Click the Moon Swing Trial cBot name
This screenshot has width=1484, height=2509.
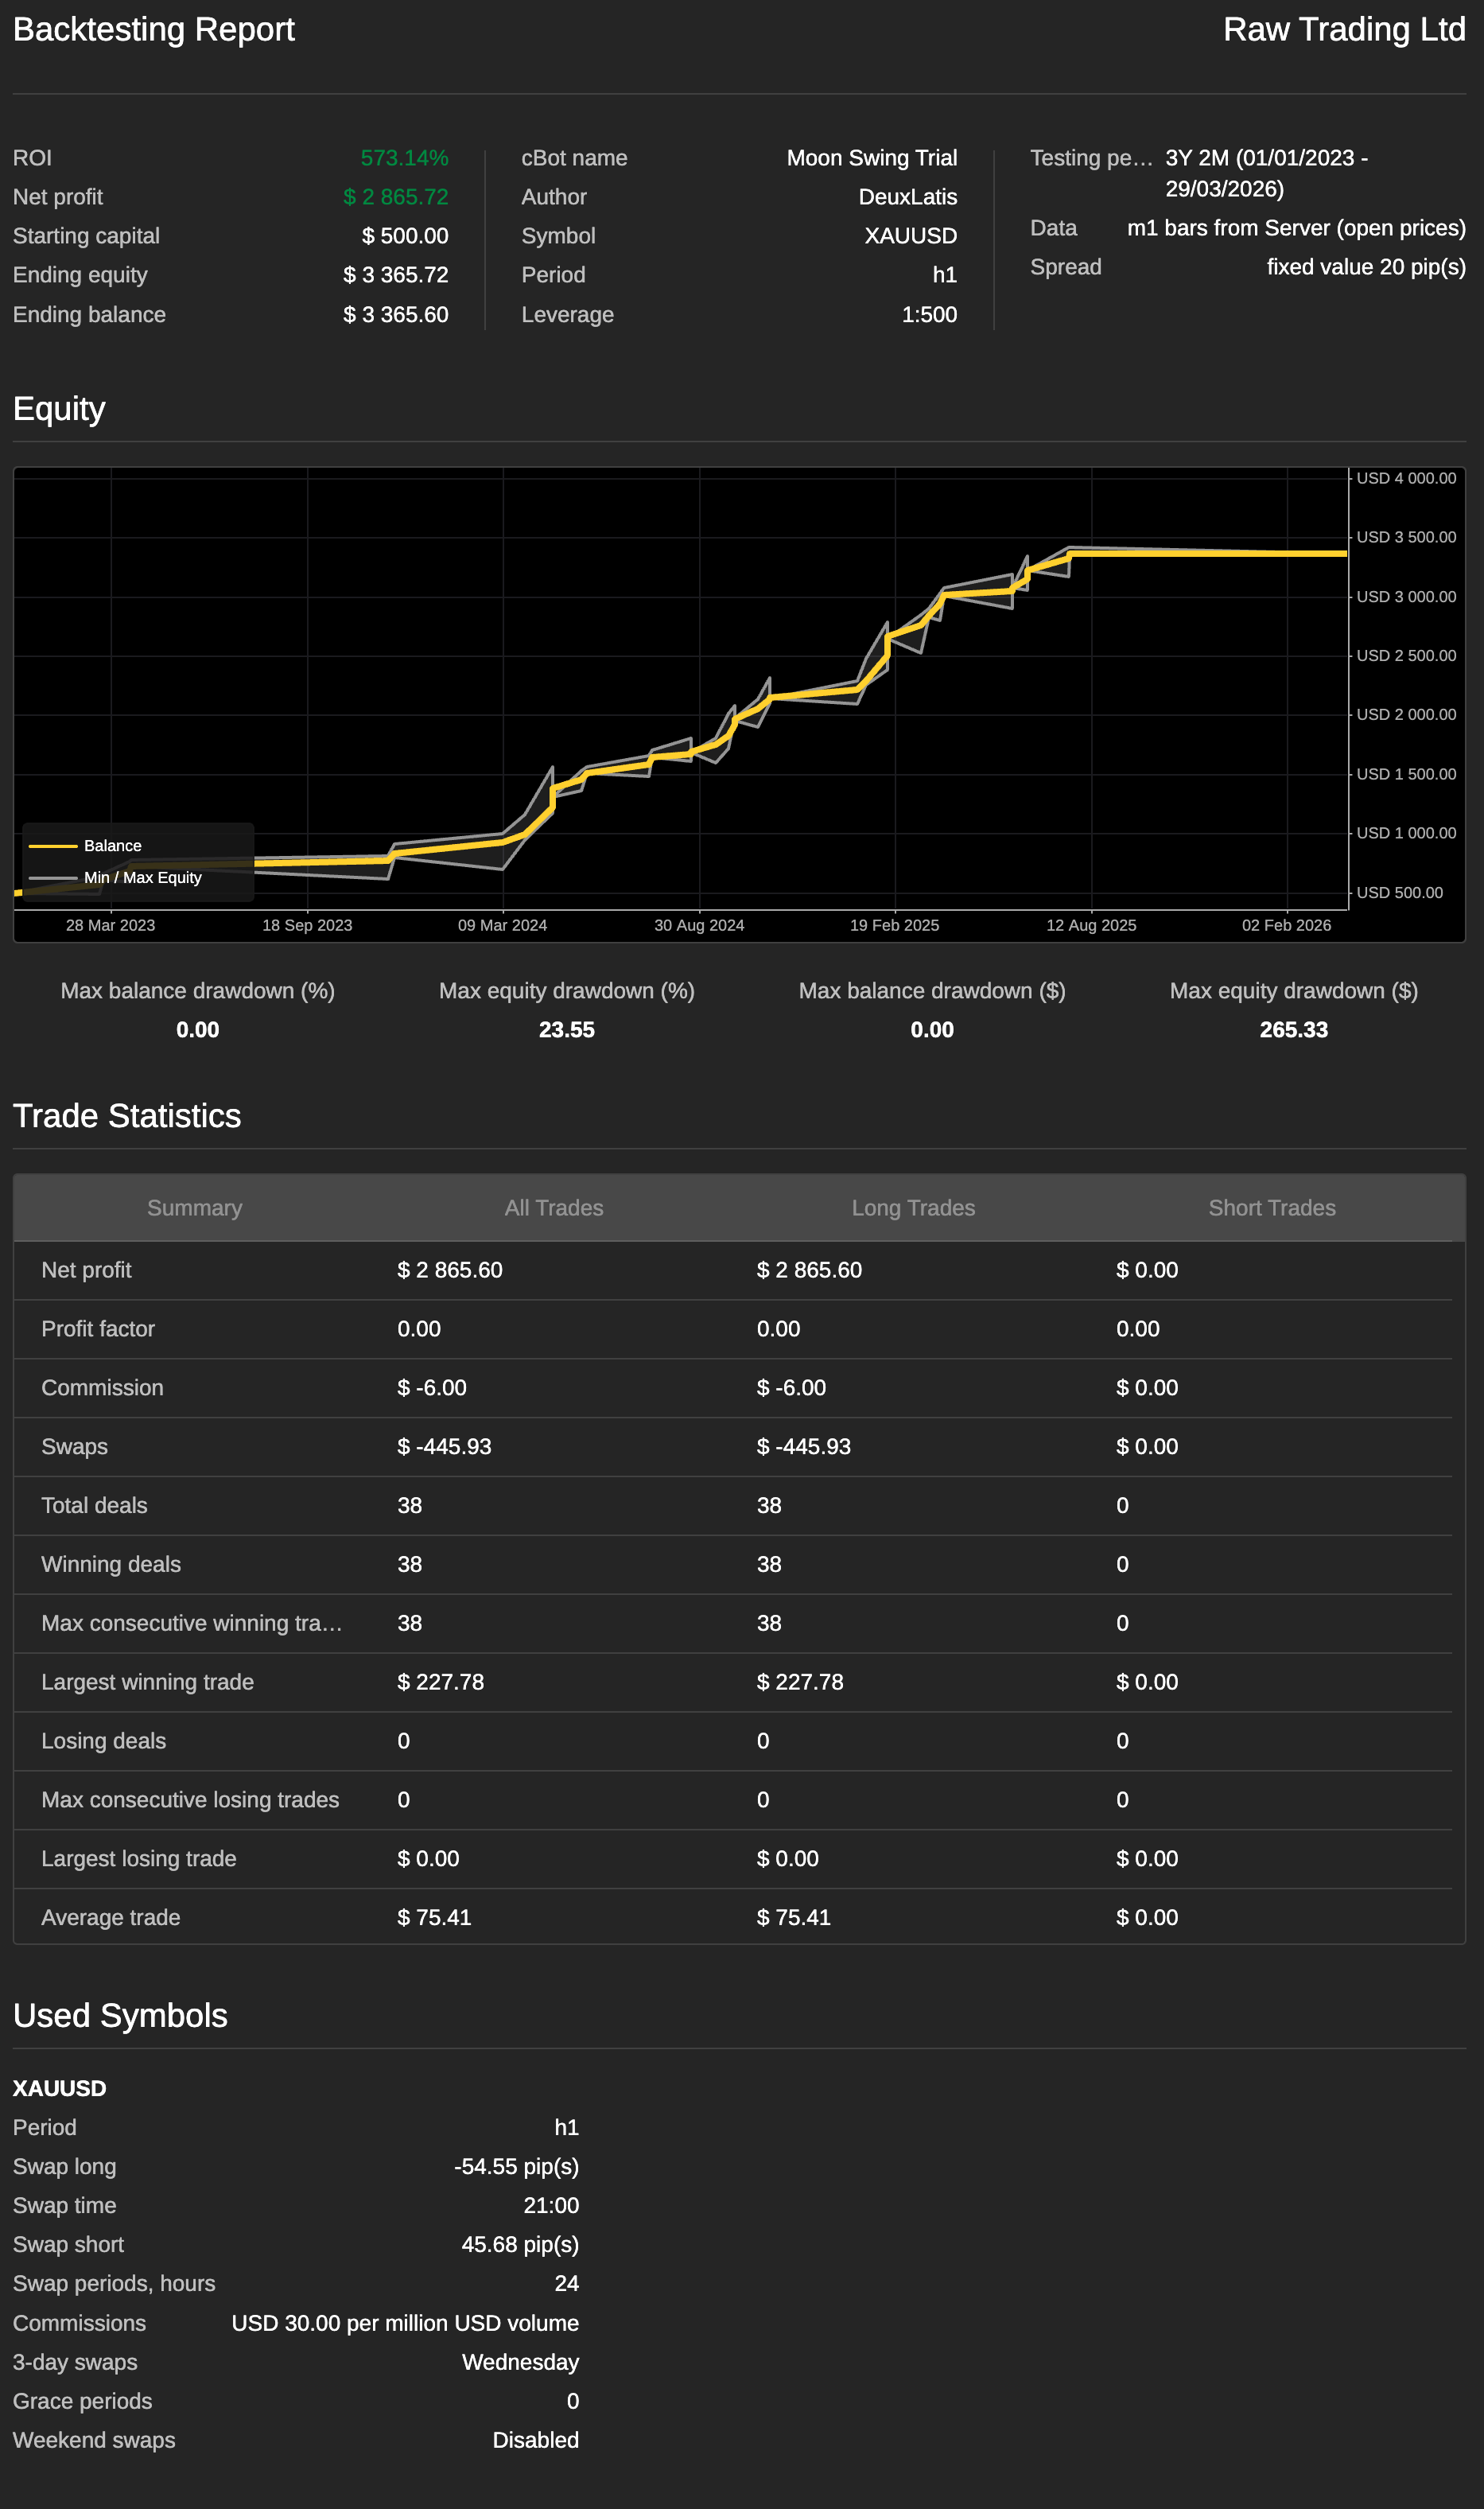[x=871, y=158]
